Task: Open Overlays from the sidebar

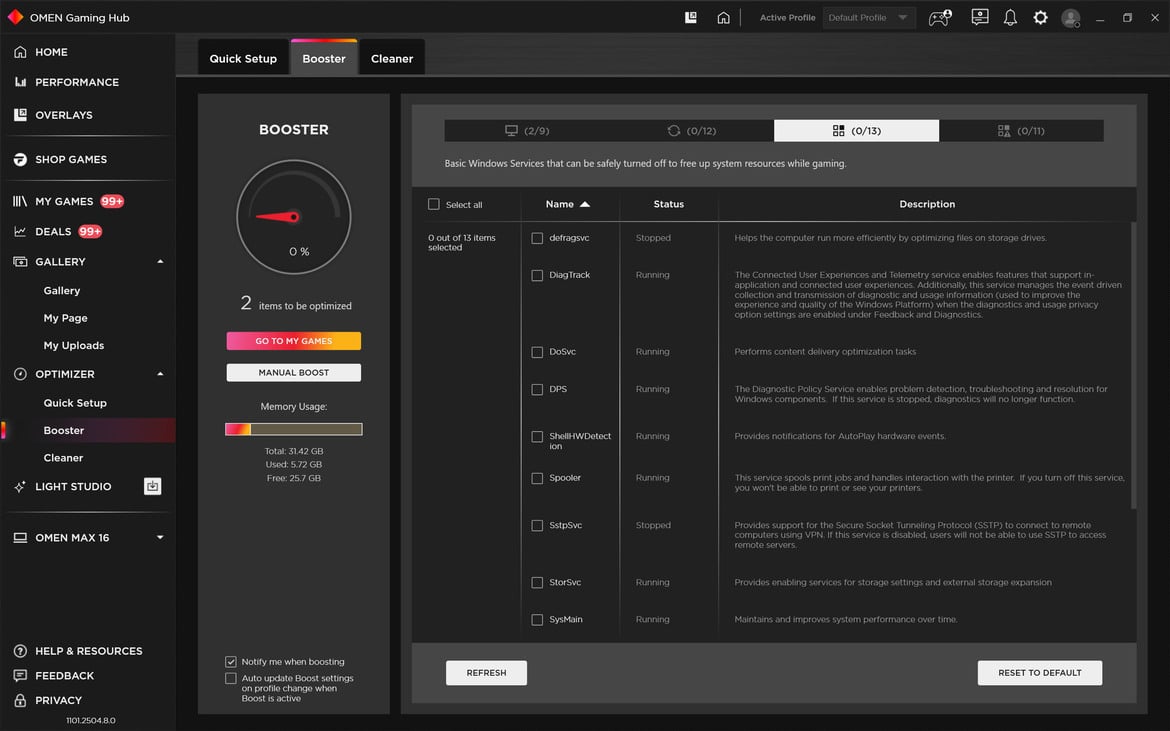Action: 63,115
